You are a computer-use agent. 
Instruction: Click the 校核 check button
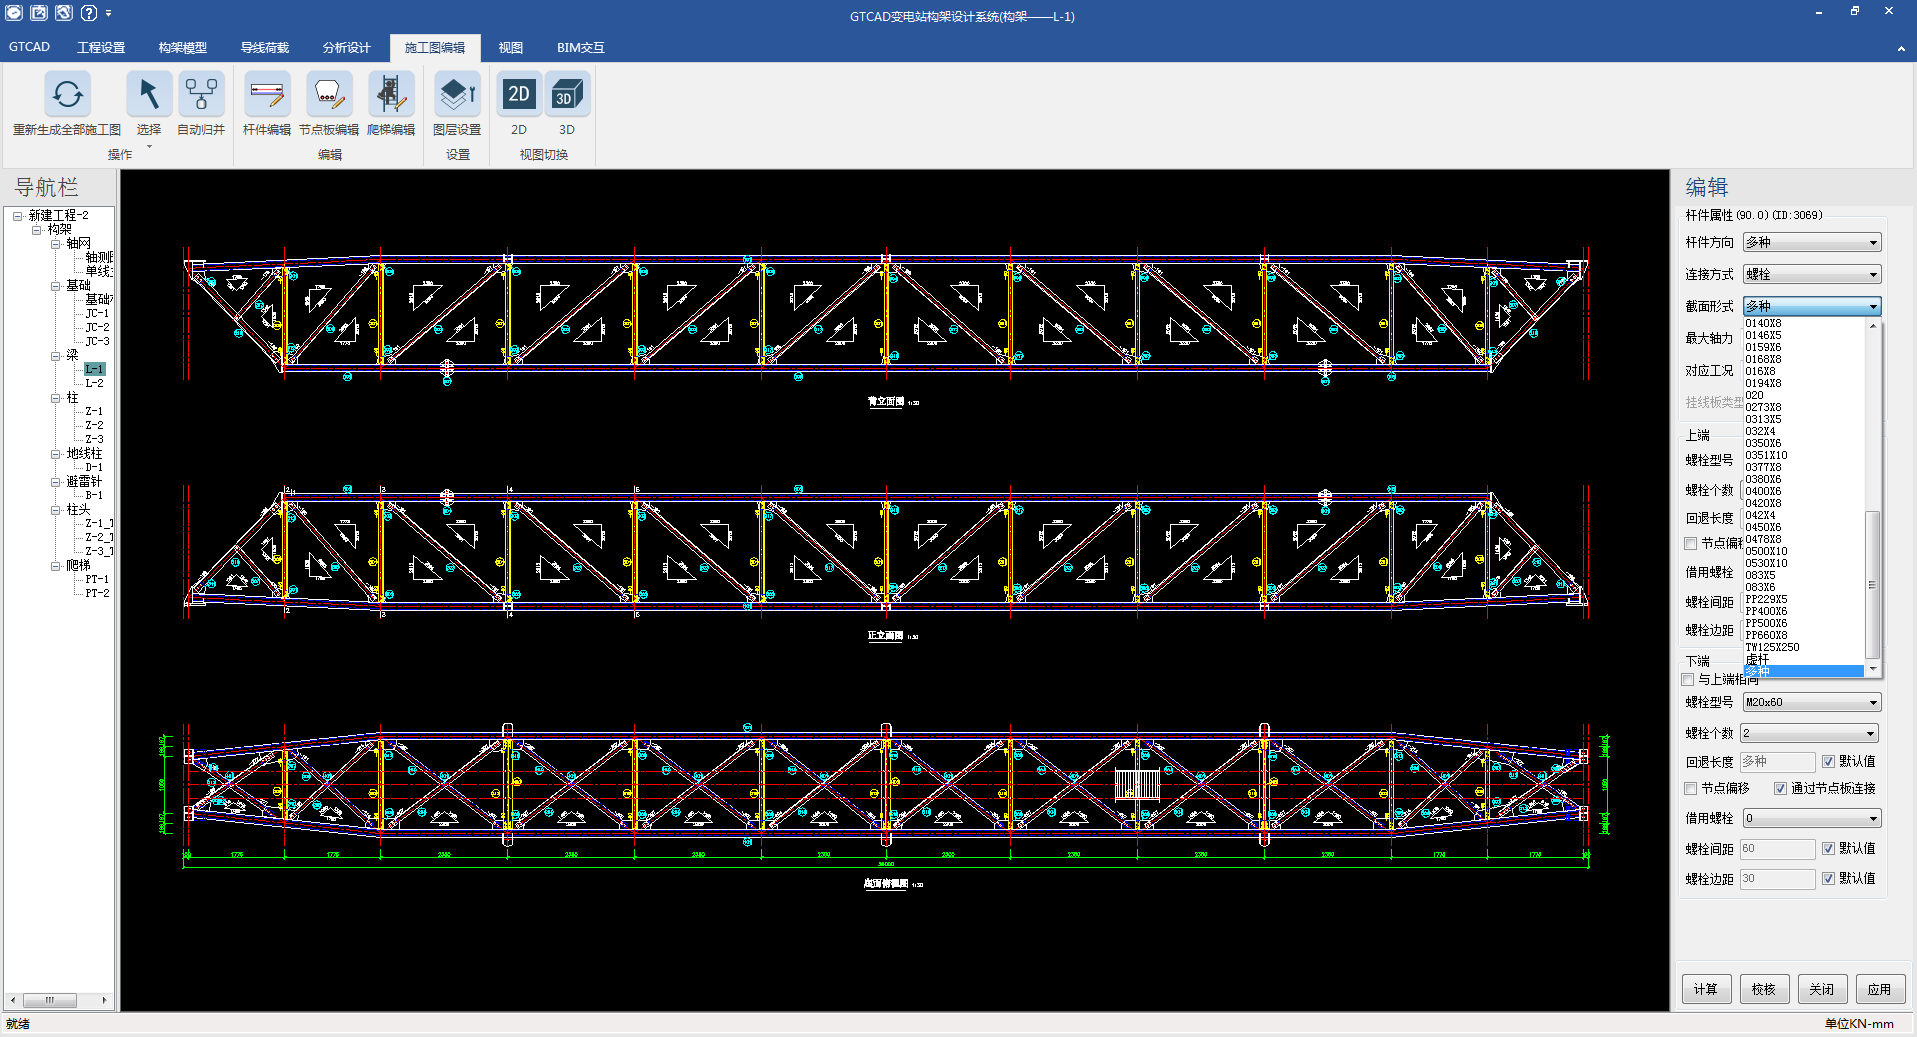click(x=1763, y=989)
